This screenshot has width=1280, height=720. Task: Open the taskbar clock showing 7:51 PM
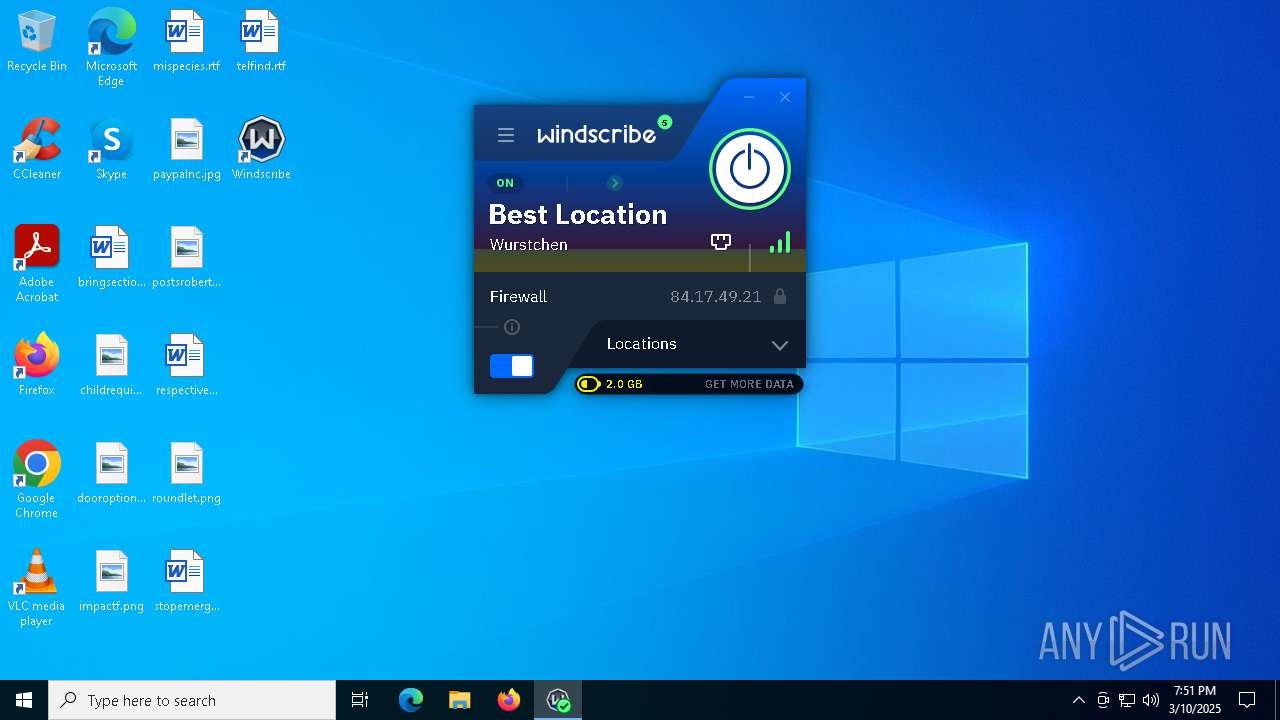(1195, 700)
